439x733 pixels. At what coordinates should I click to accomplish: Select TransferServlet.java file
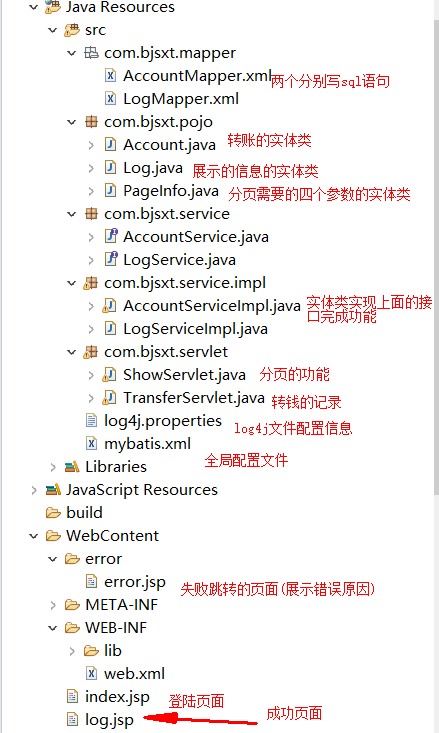point(194,397)
